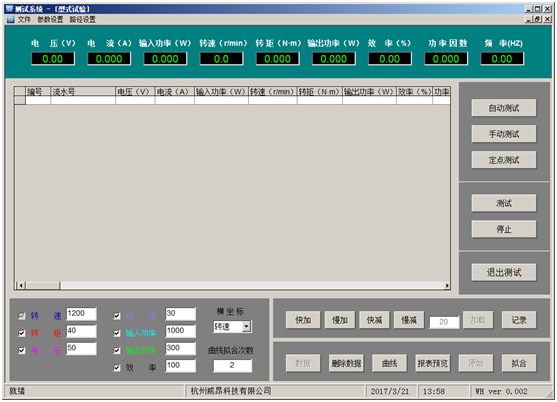Click the left scroll arrow of the table

(x=21, y=285)
